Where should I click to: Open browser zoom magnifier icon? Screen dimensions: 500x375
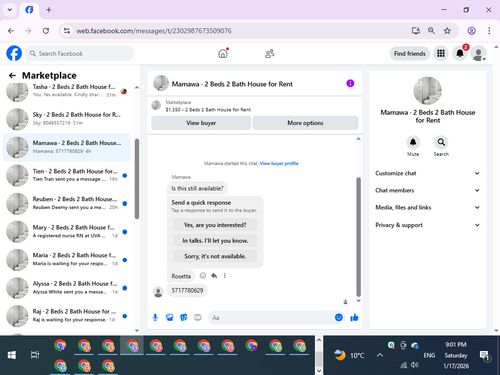point(431,31)
